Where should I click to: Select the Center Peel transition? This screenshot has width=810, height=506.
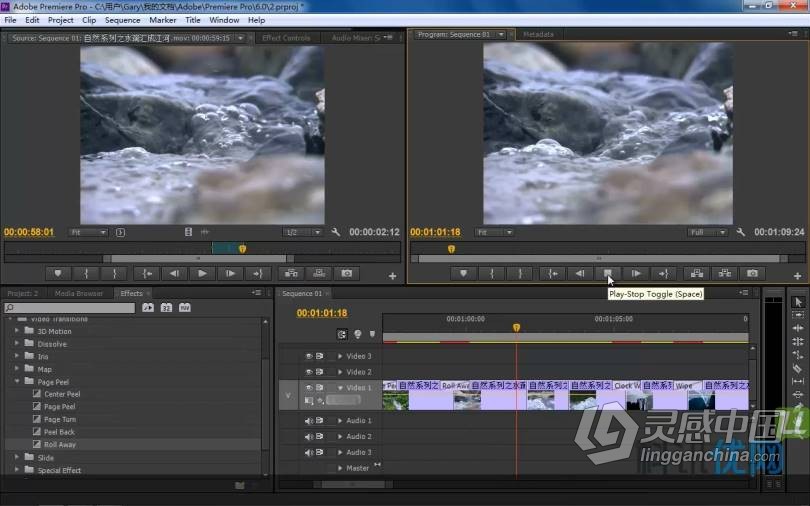point(62,394)
